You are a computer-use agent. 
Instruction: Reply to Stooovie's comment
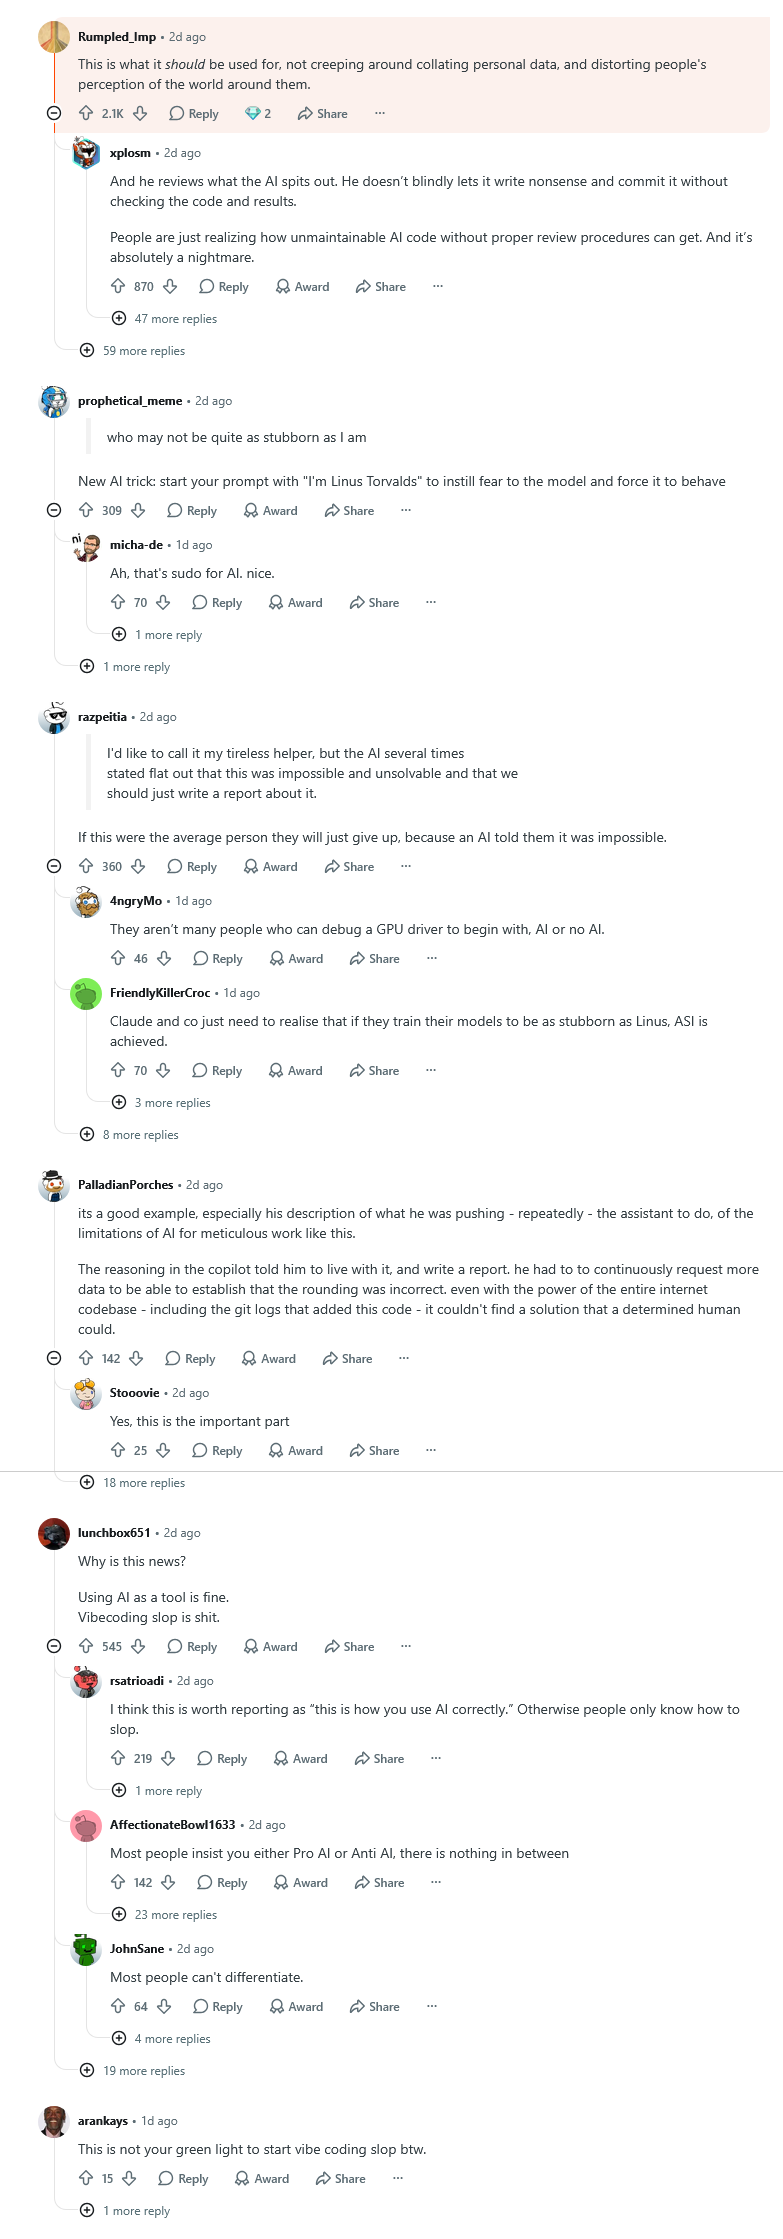coord(217,1450)
